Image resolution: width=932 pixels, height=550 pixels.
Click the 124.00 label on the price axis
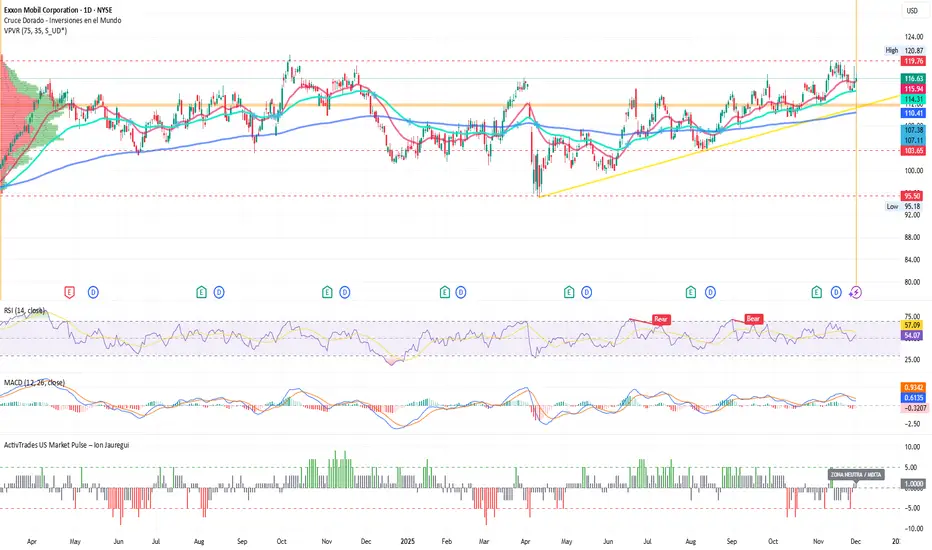[914, 37]
